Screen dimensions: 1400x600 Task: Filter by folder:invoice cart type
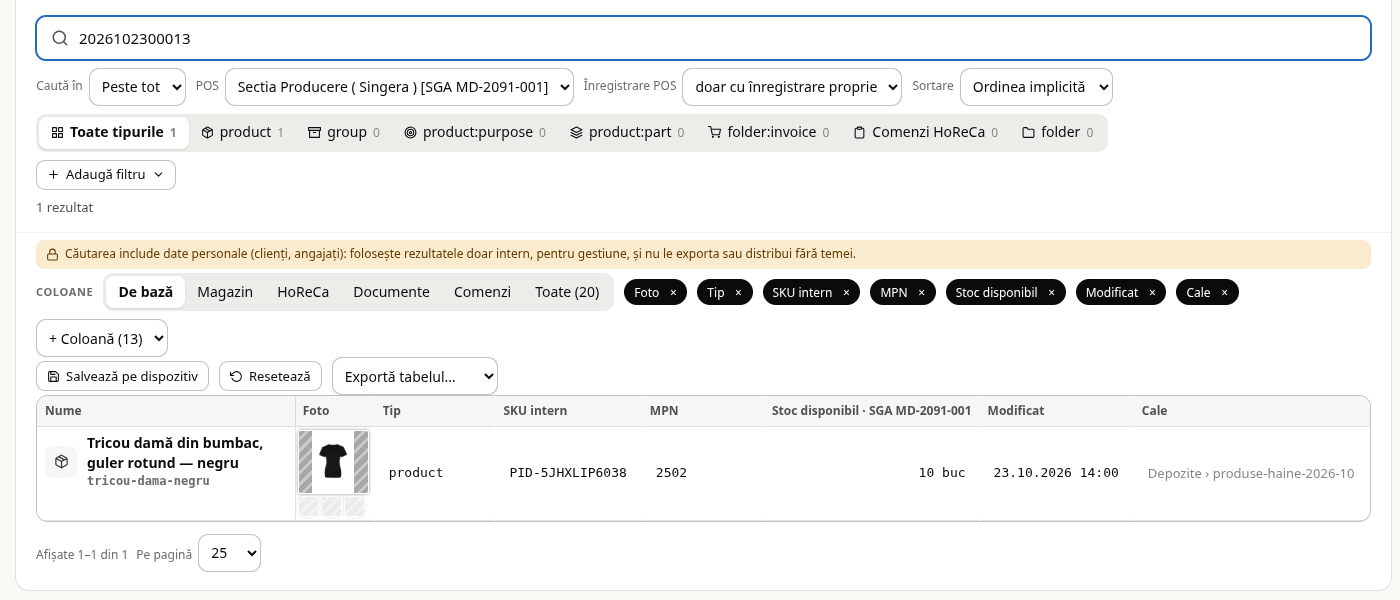[x=768, y=132]
